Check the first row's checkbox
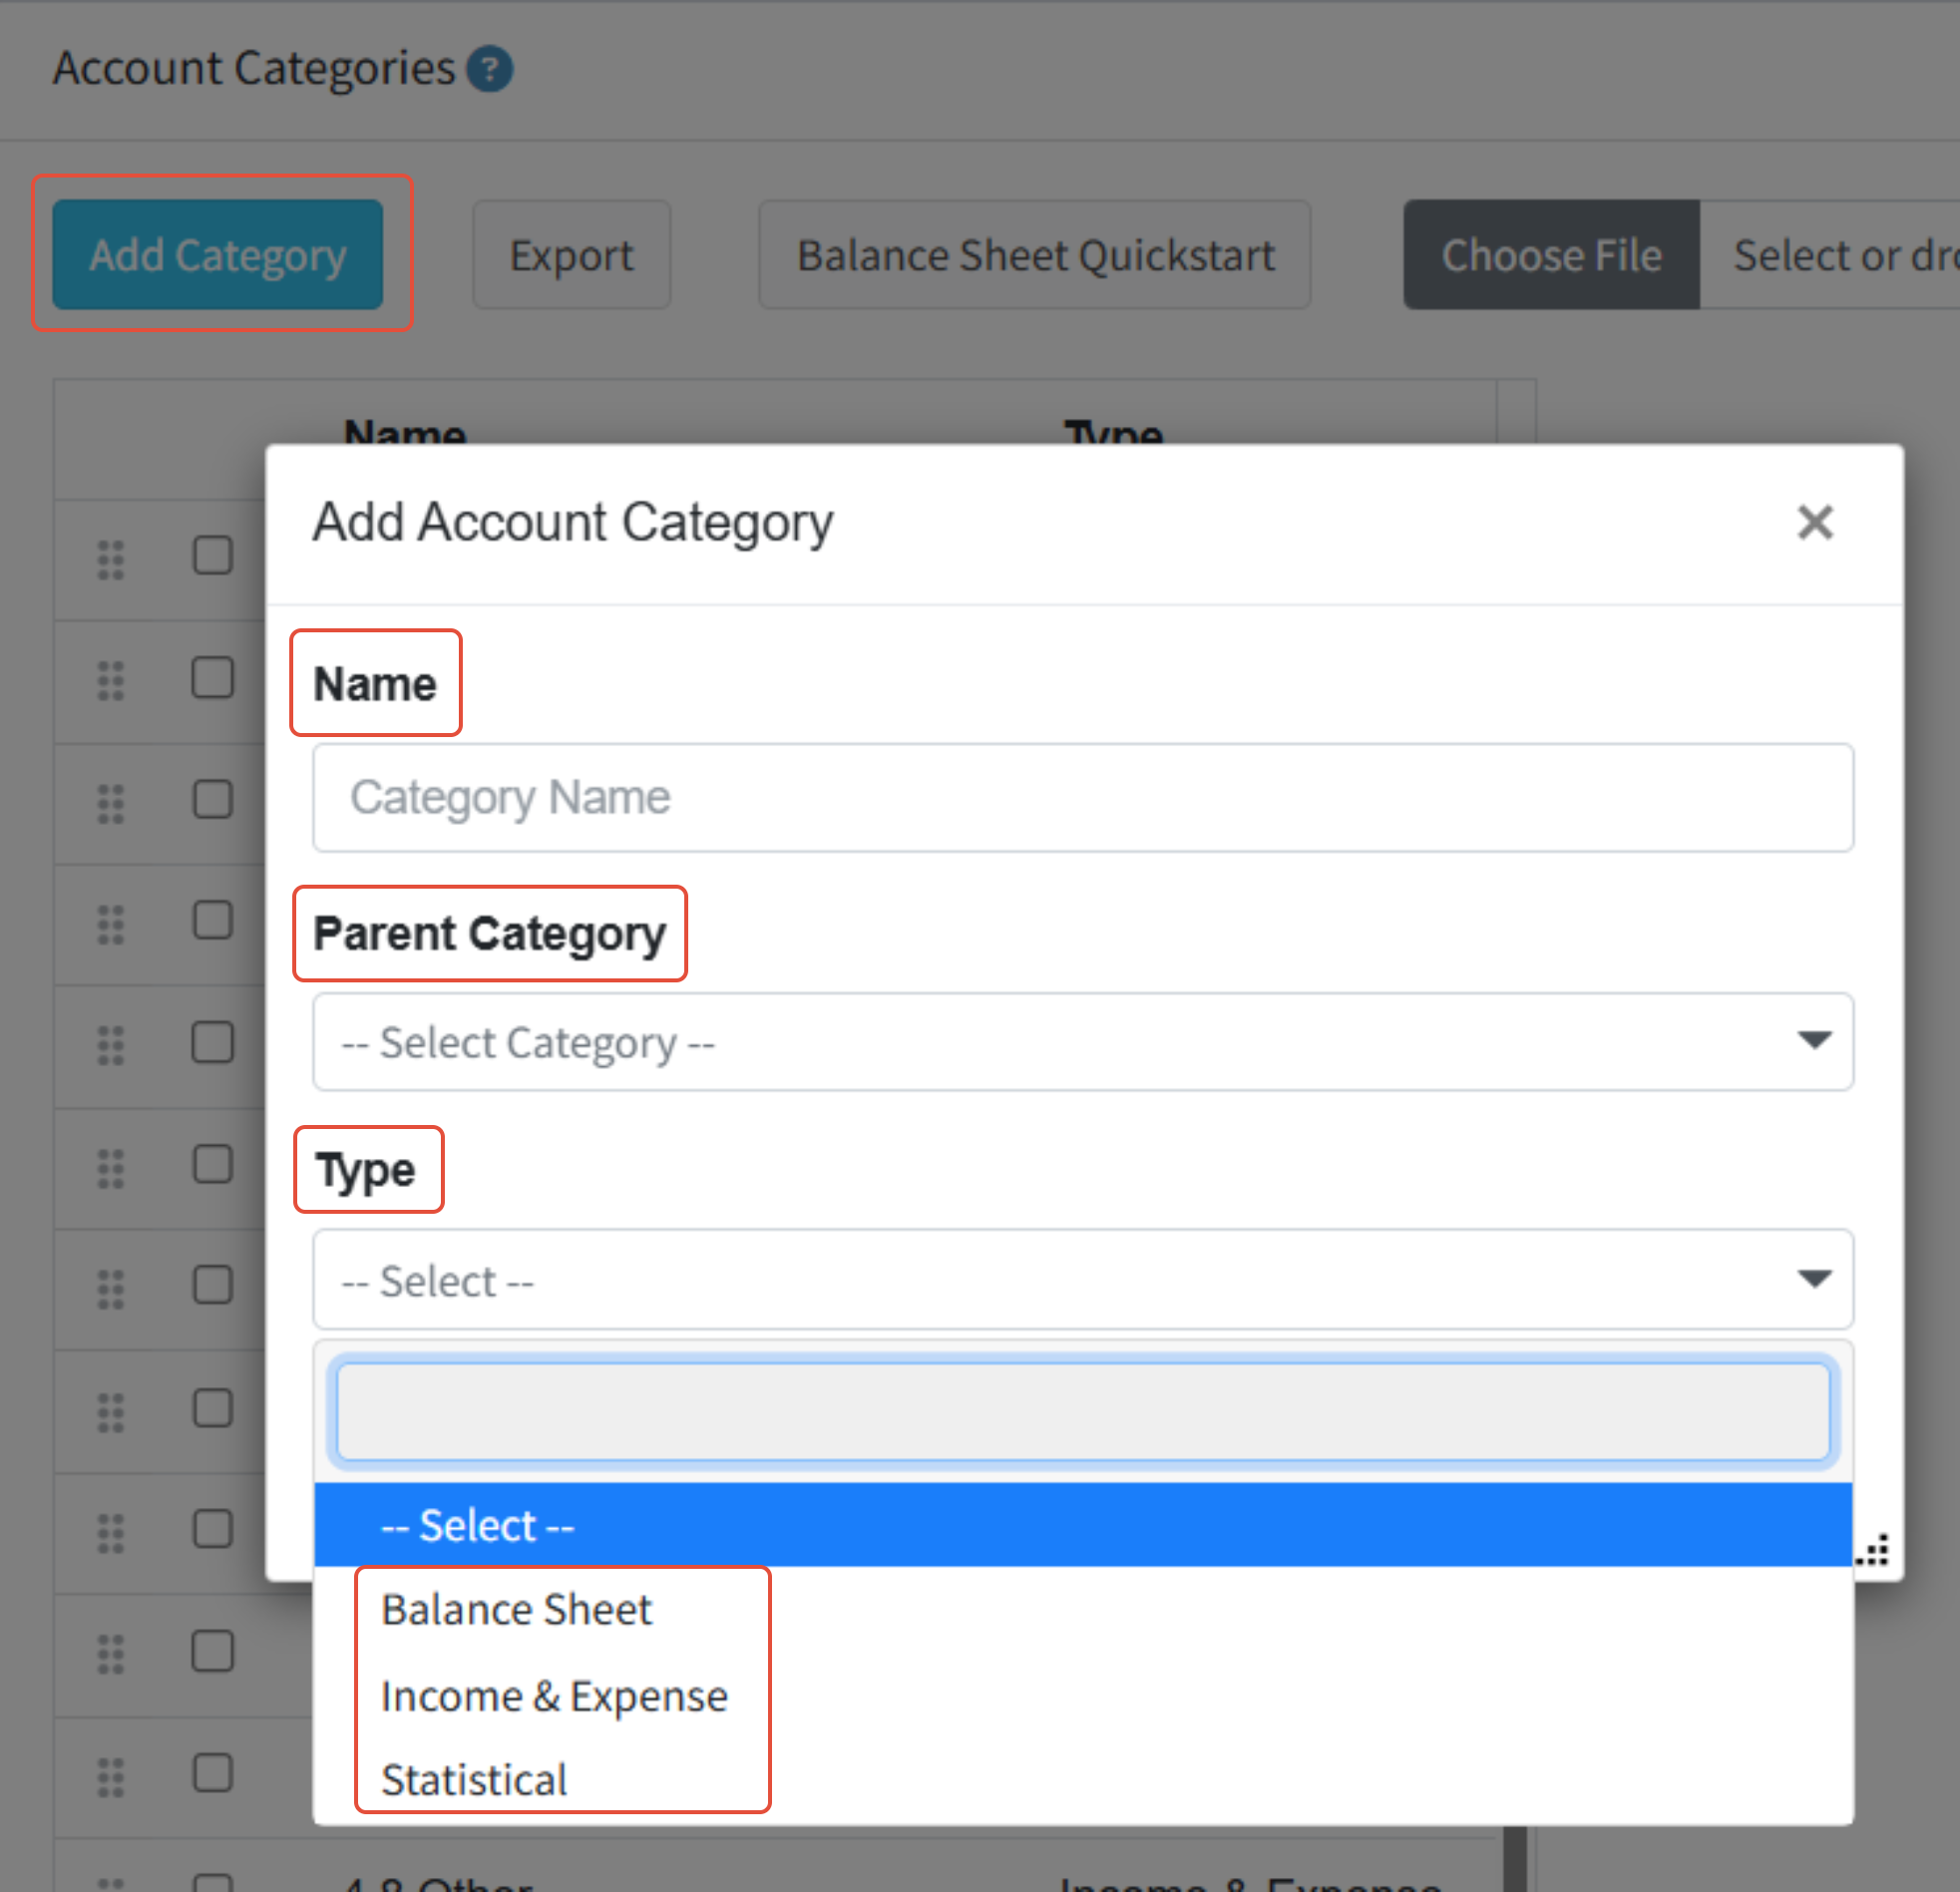This screenshot has width=1960, height=1892. click(x=212, y=555)
